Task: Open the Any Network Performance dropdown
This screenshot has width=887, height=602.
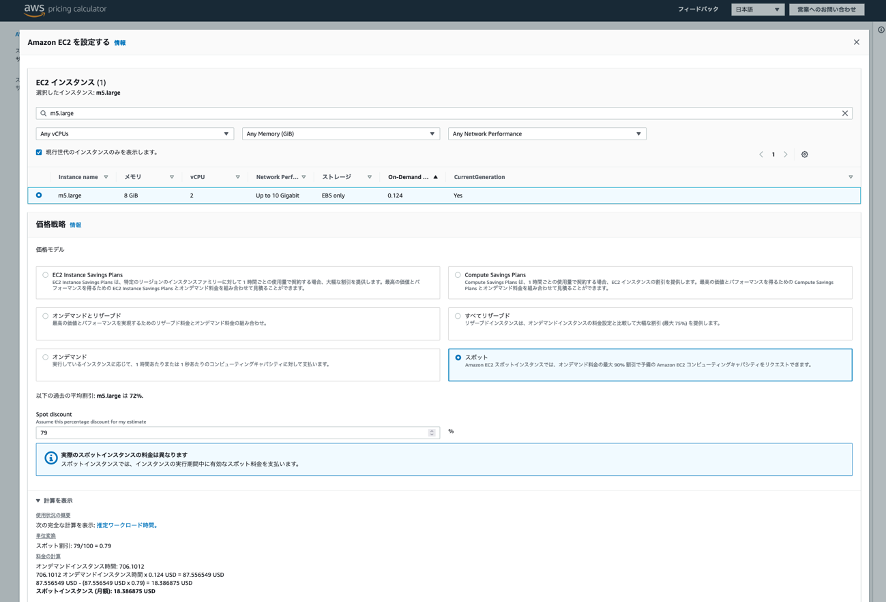Action: click(x=547, y=134)
